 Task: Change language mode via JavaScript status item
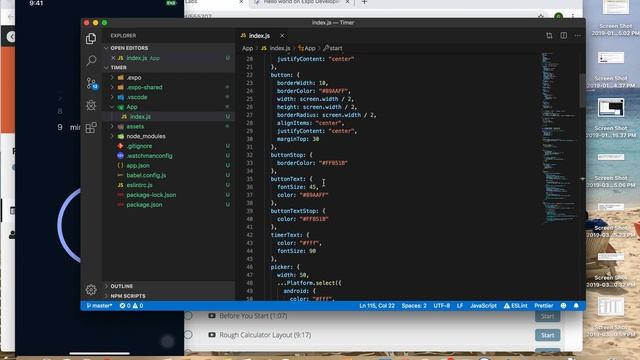coord(483,305)
